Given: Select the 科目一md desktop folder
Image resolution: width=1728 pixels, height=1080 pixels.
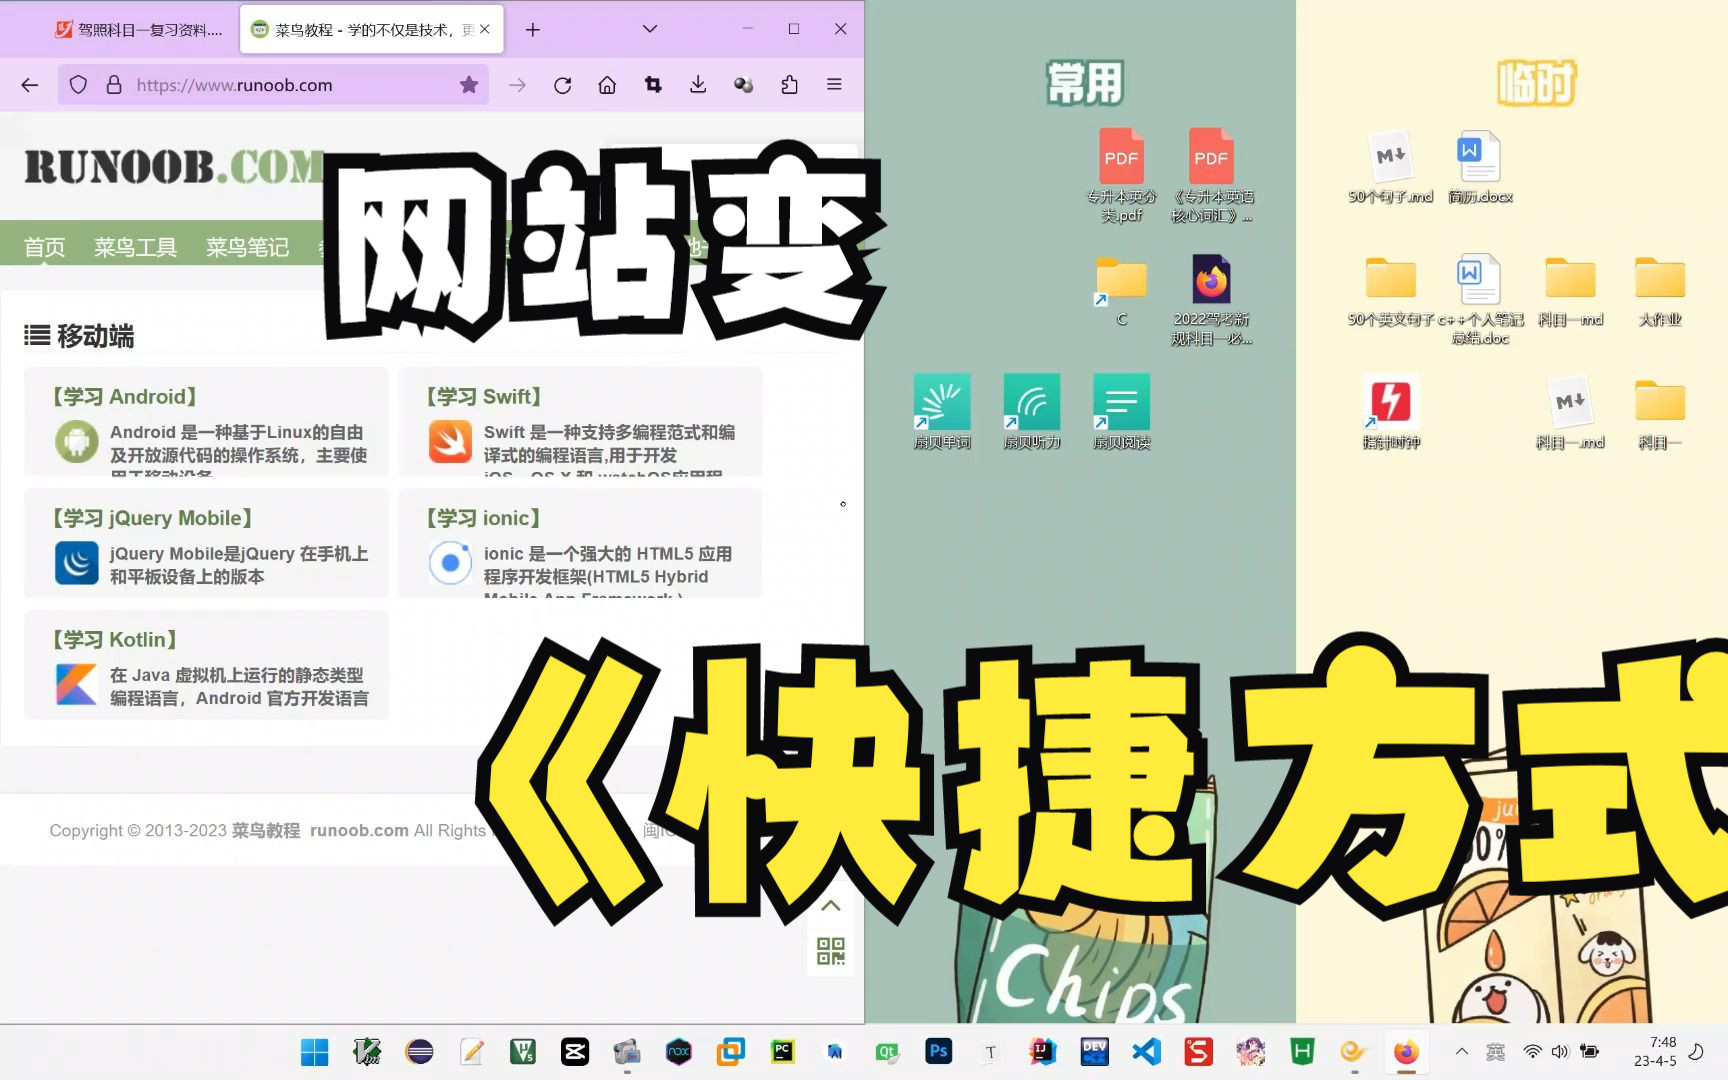Looking at the screenshot, I should pos(1570,290).
